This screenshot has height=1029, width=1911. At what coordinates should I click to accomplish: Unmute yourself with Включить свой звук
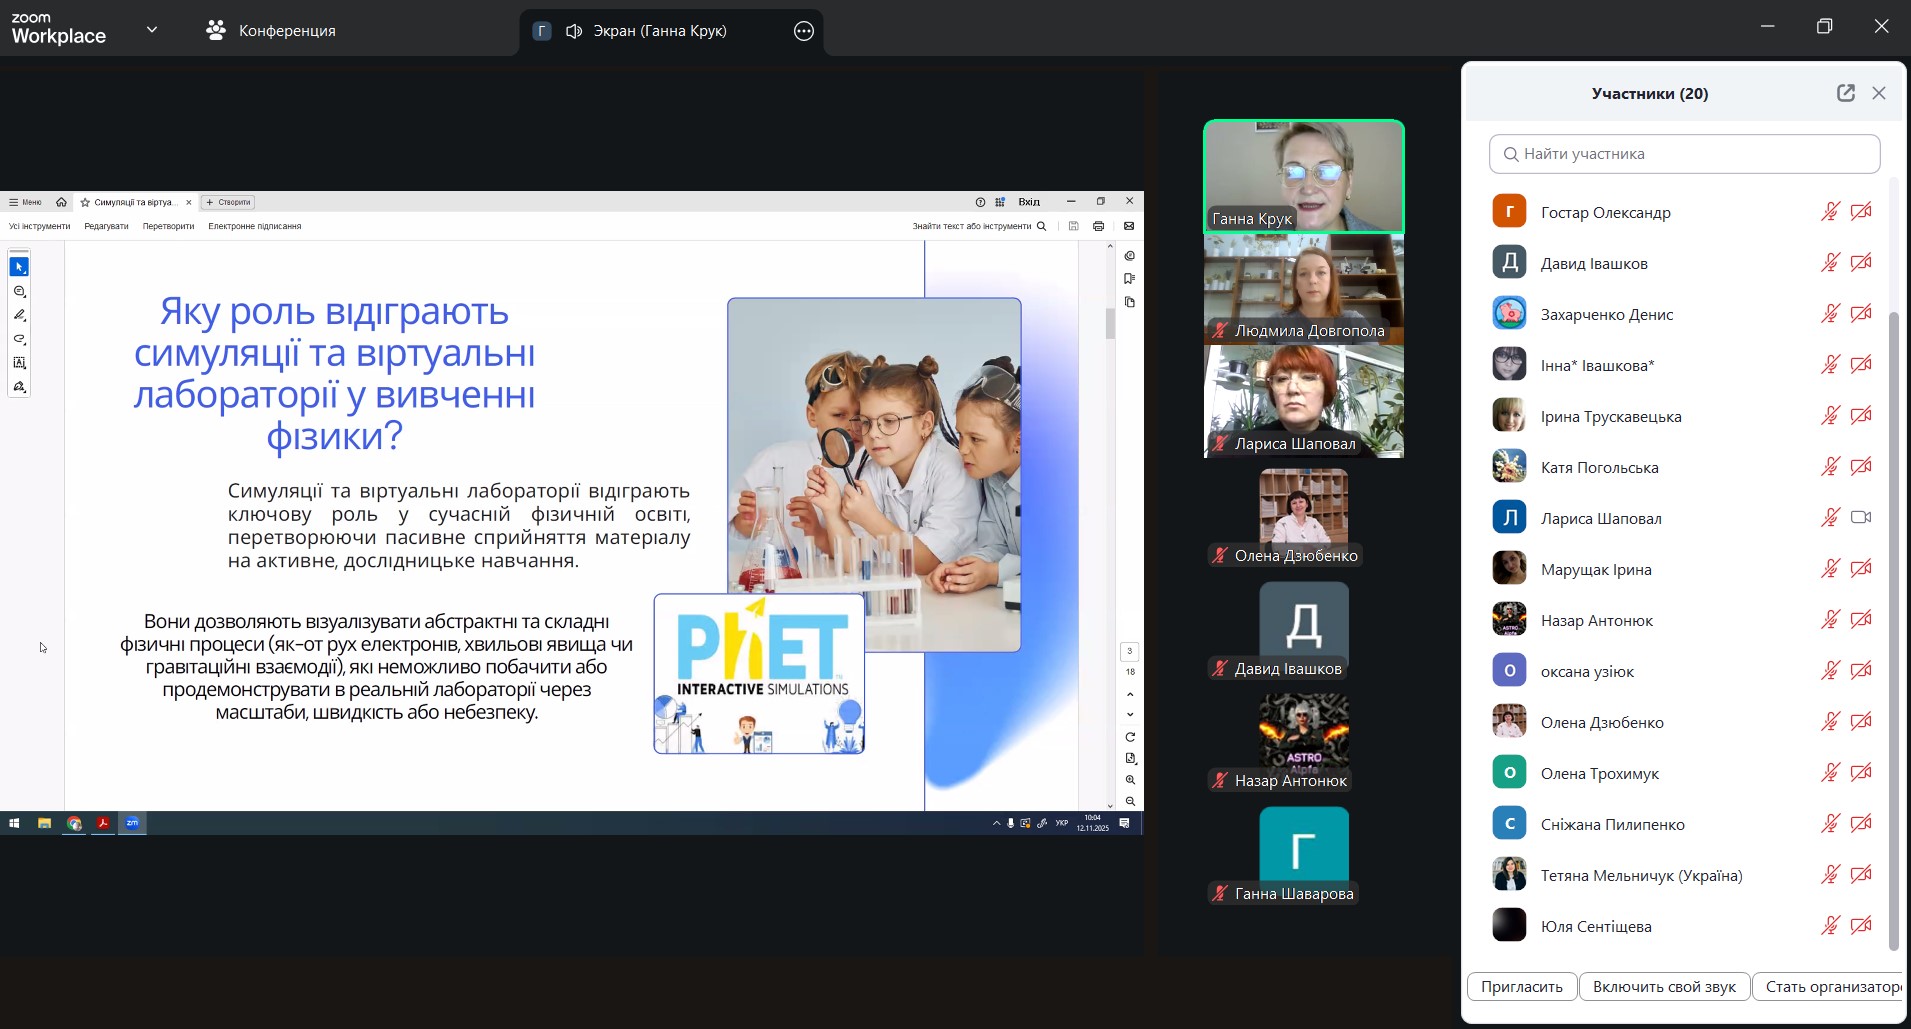[x=1664, y=987]
